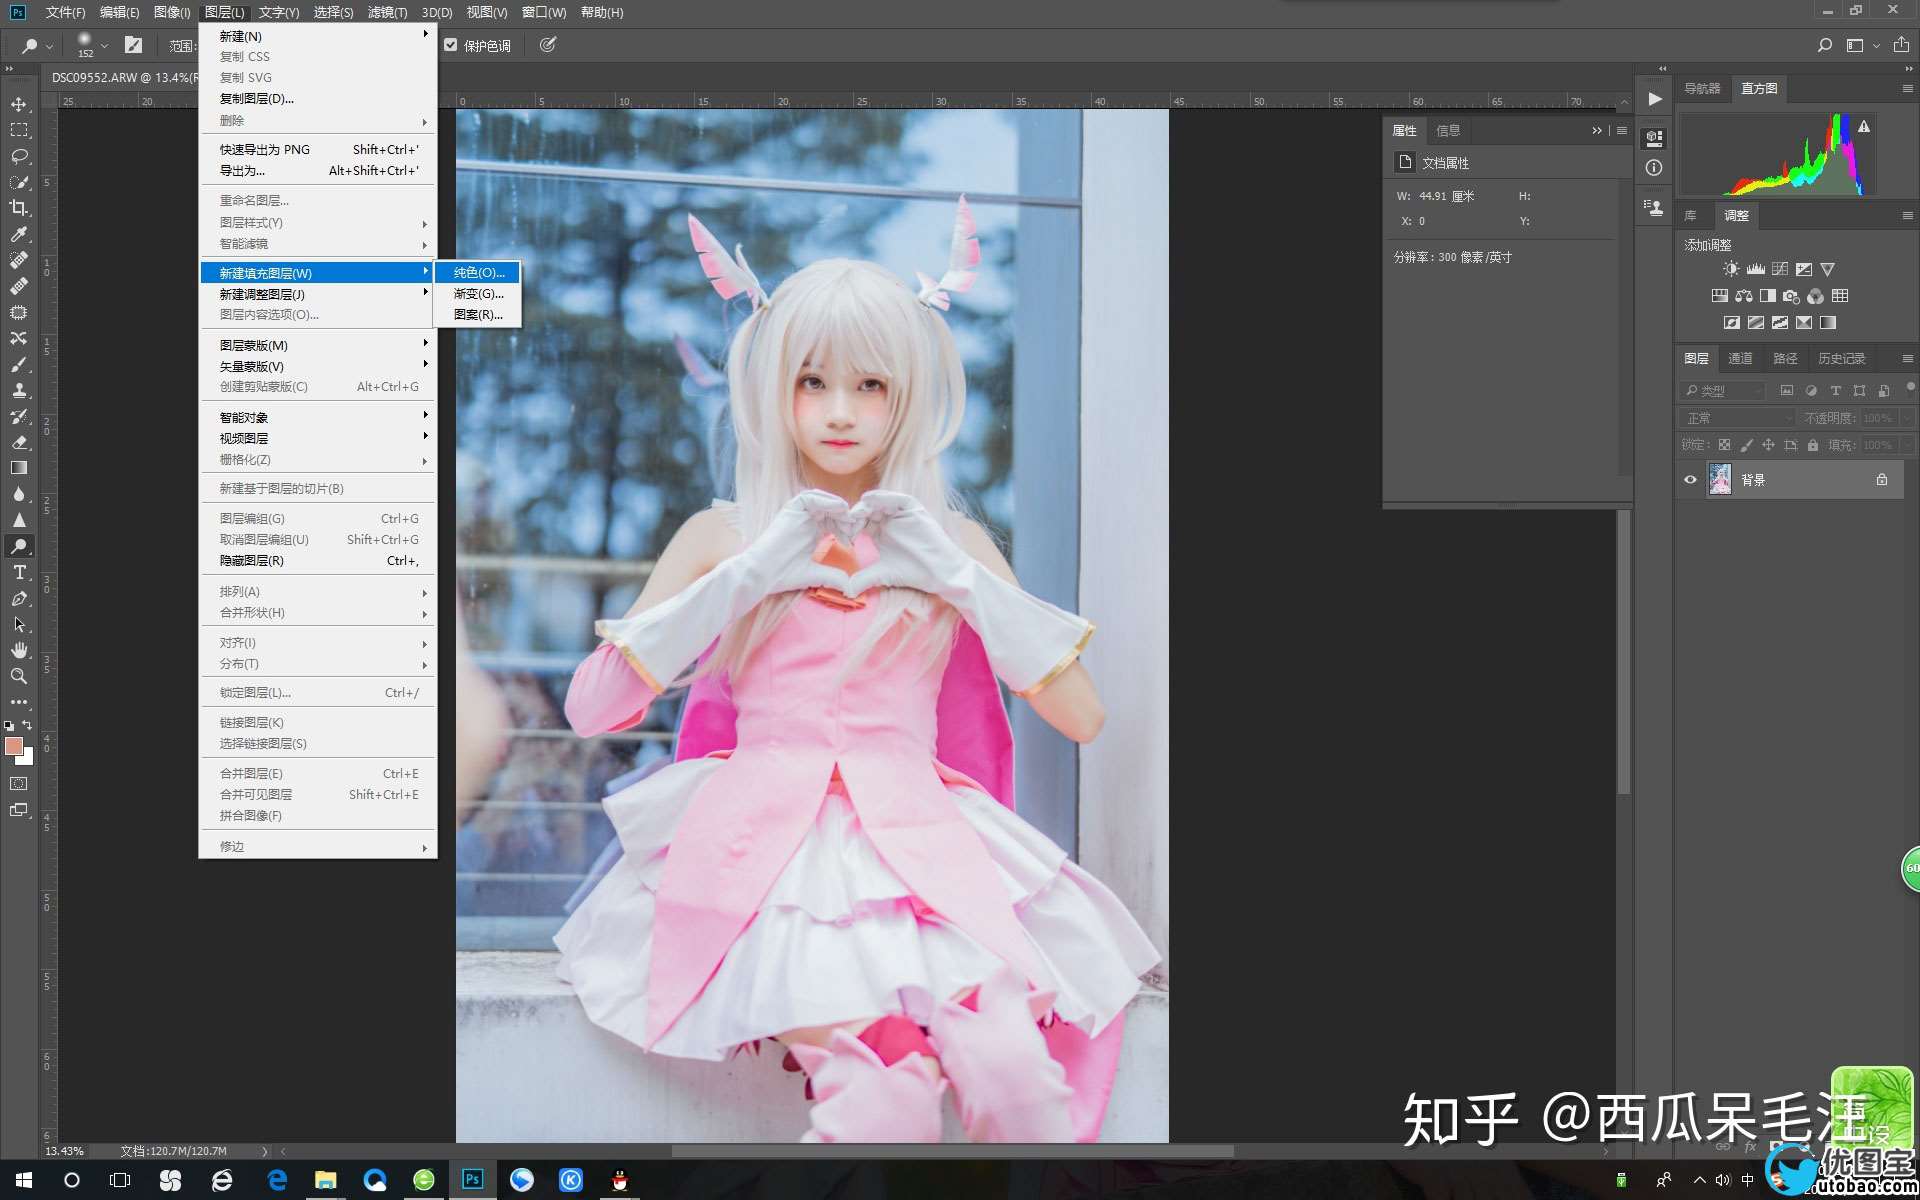Switch to the 通道 tab
This screenshot has width=1920, height=1200.
[1740, 359]
